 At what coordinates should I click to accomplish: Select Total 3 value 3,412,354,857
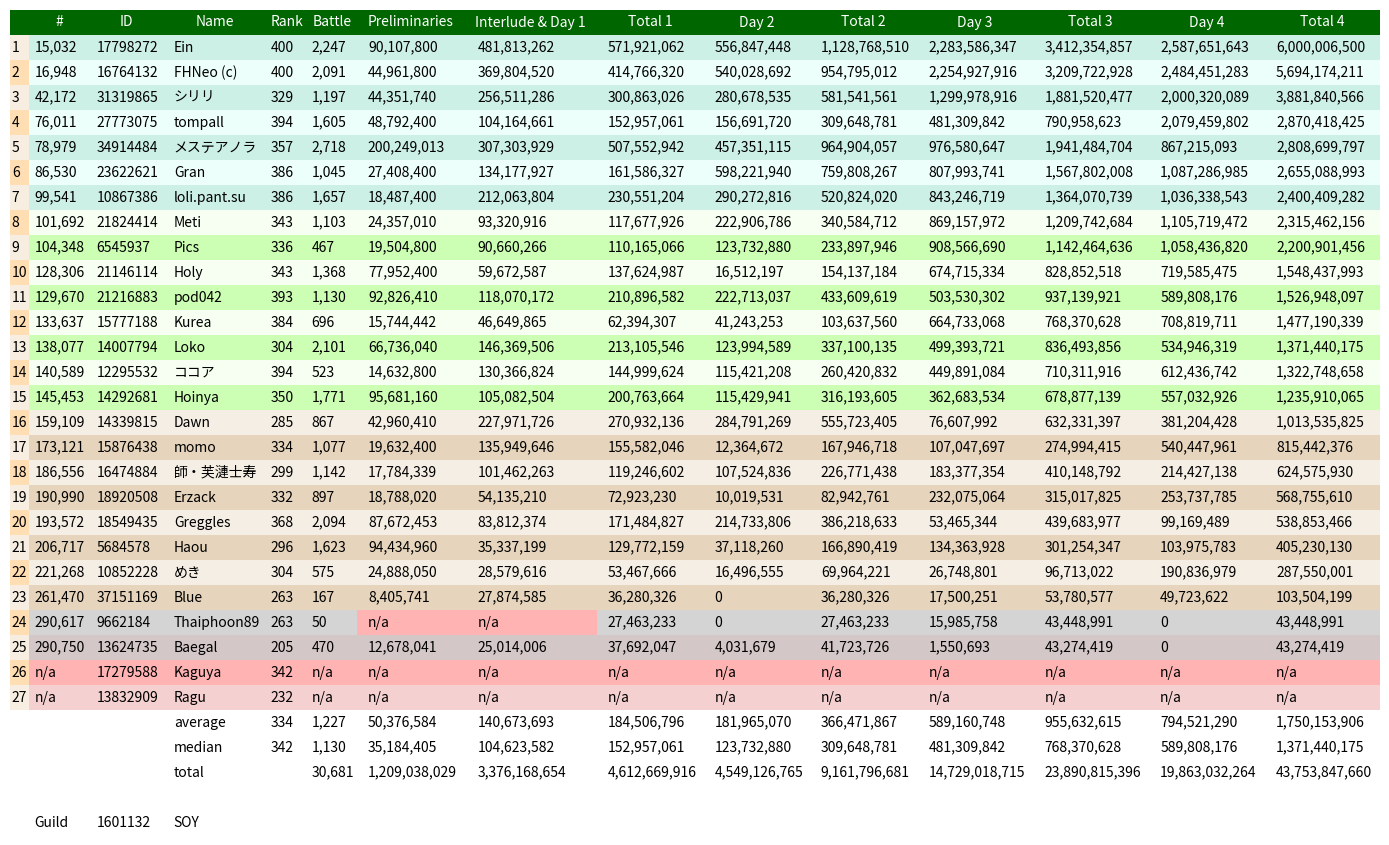[x=1089, y=47]
